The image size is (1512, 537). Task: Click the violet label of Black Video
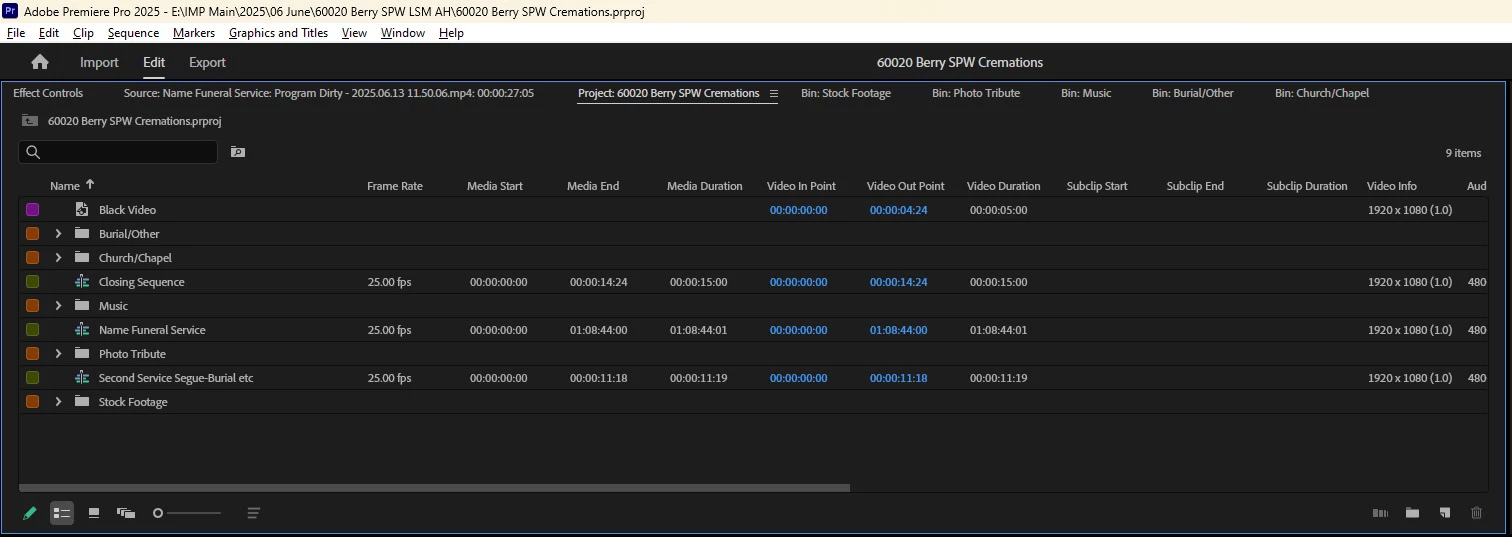(32, 210)
